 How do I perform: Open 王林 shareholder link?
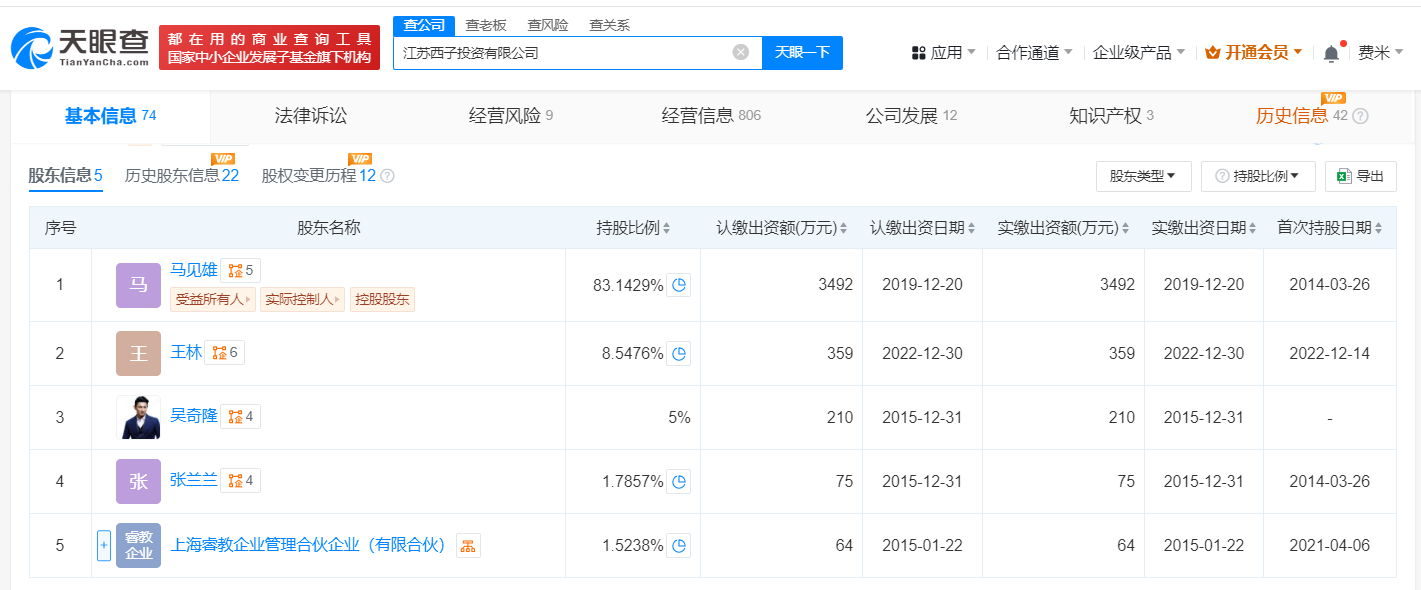point(186,352)
